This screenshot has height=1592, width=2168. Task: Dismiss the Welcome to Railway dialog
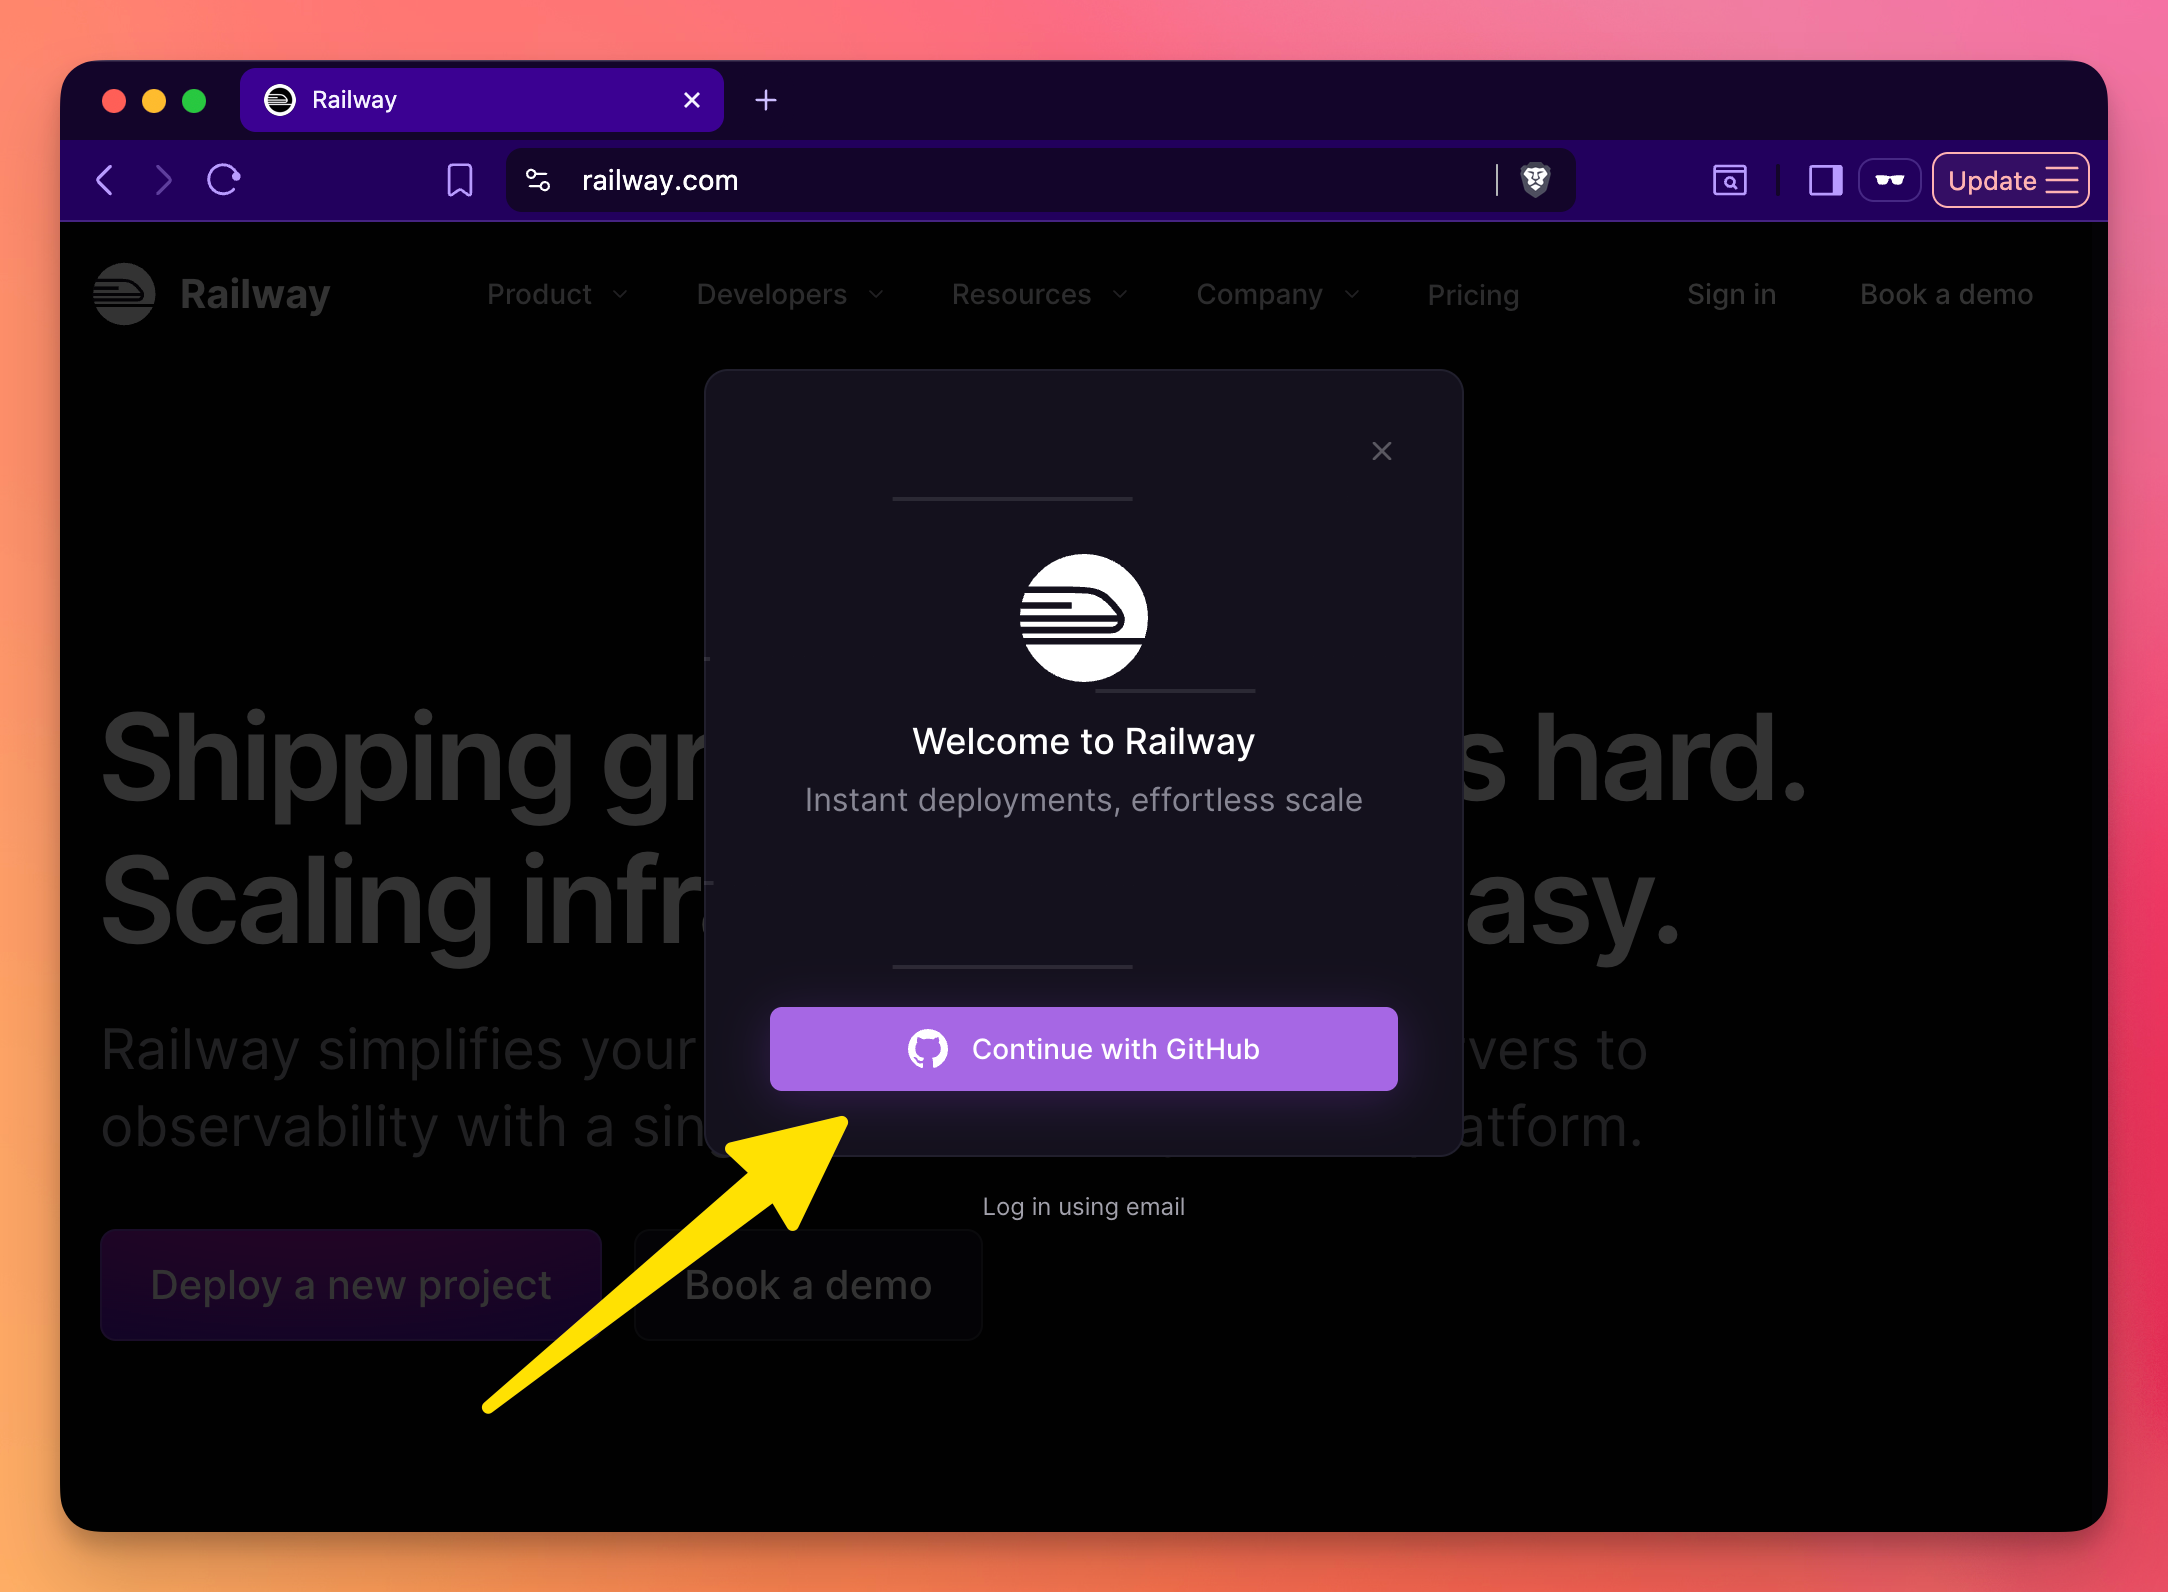pos(1381,451)
